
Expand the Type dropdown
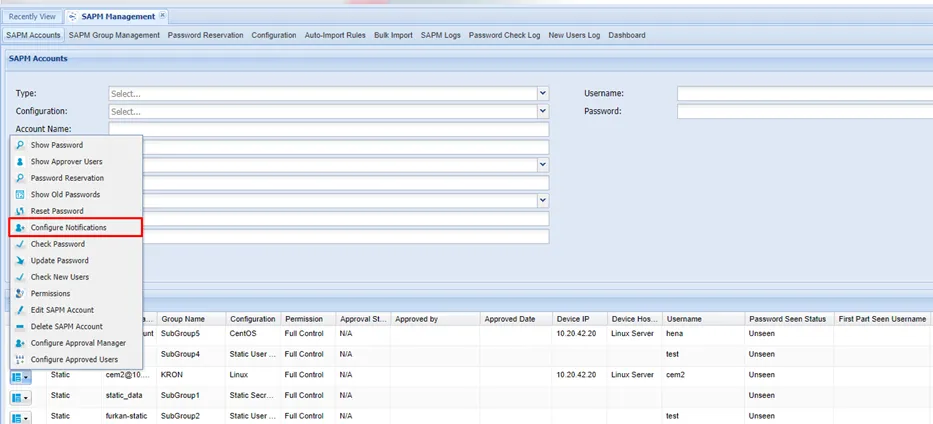(x=542, y=93)
